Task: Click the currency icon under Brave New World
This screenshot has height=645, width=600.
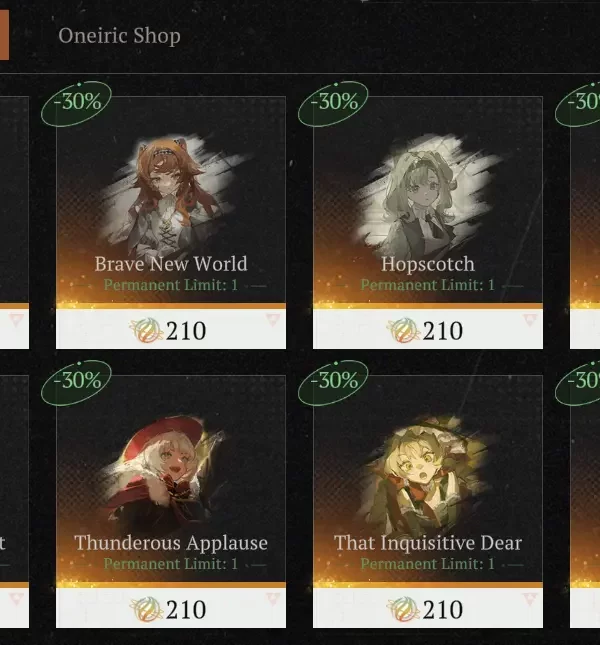Action: (145, 330)
